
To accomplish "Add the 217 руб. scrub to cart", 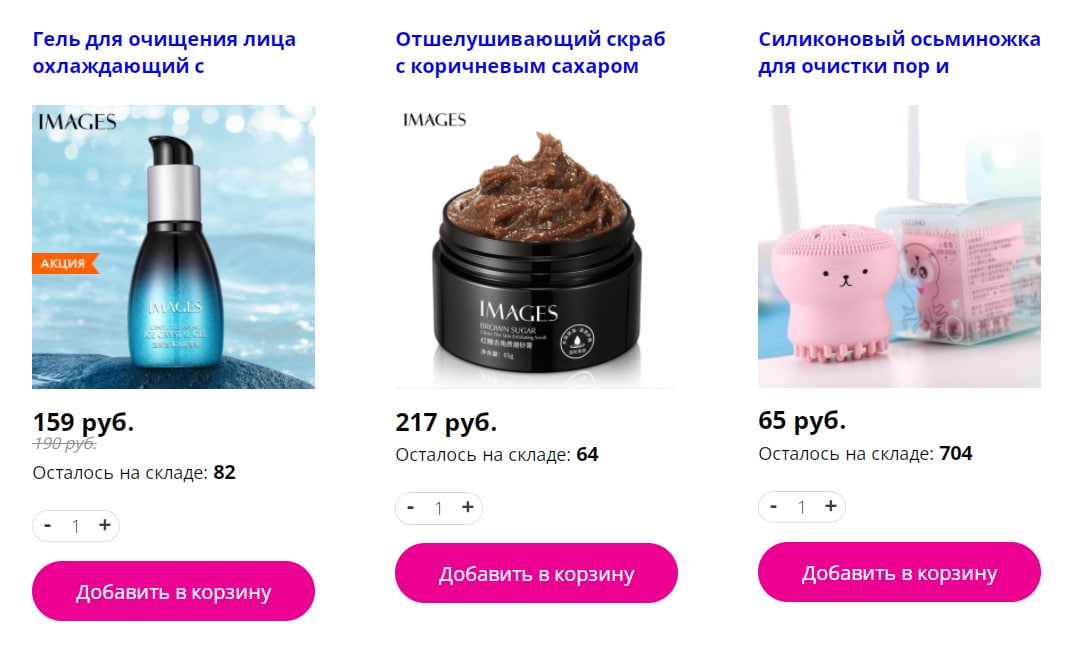I will pyautogui.click(x=536, y=574).
